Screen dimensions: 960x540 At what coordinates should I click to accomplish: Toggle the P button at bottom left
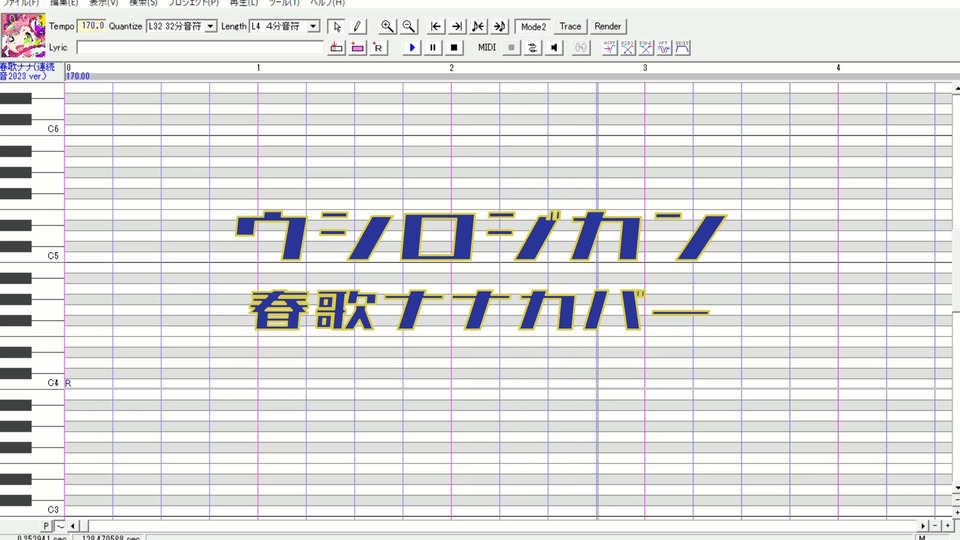46,526
